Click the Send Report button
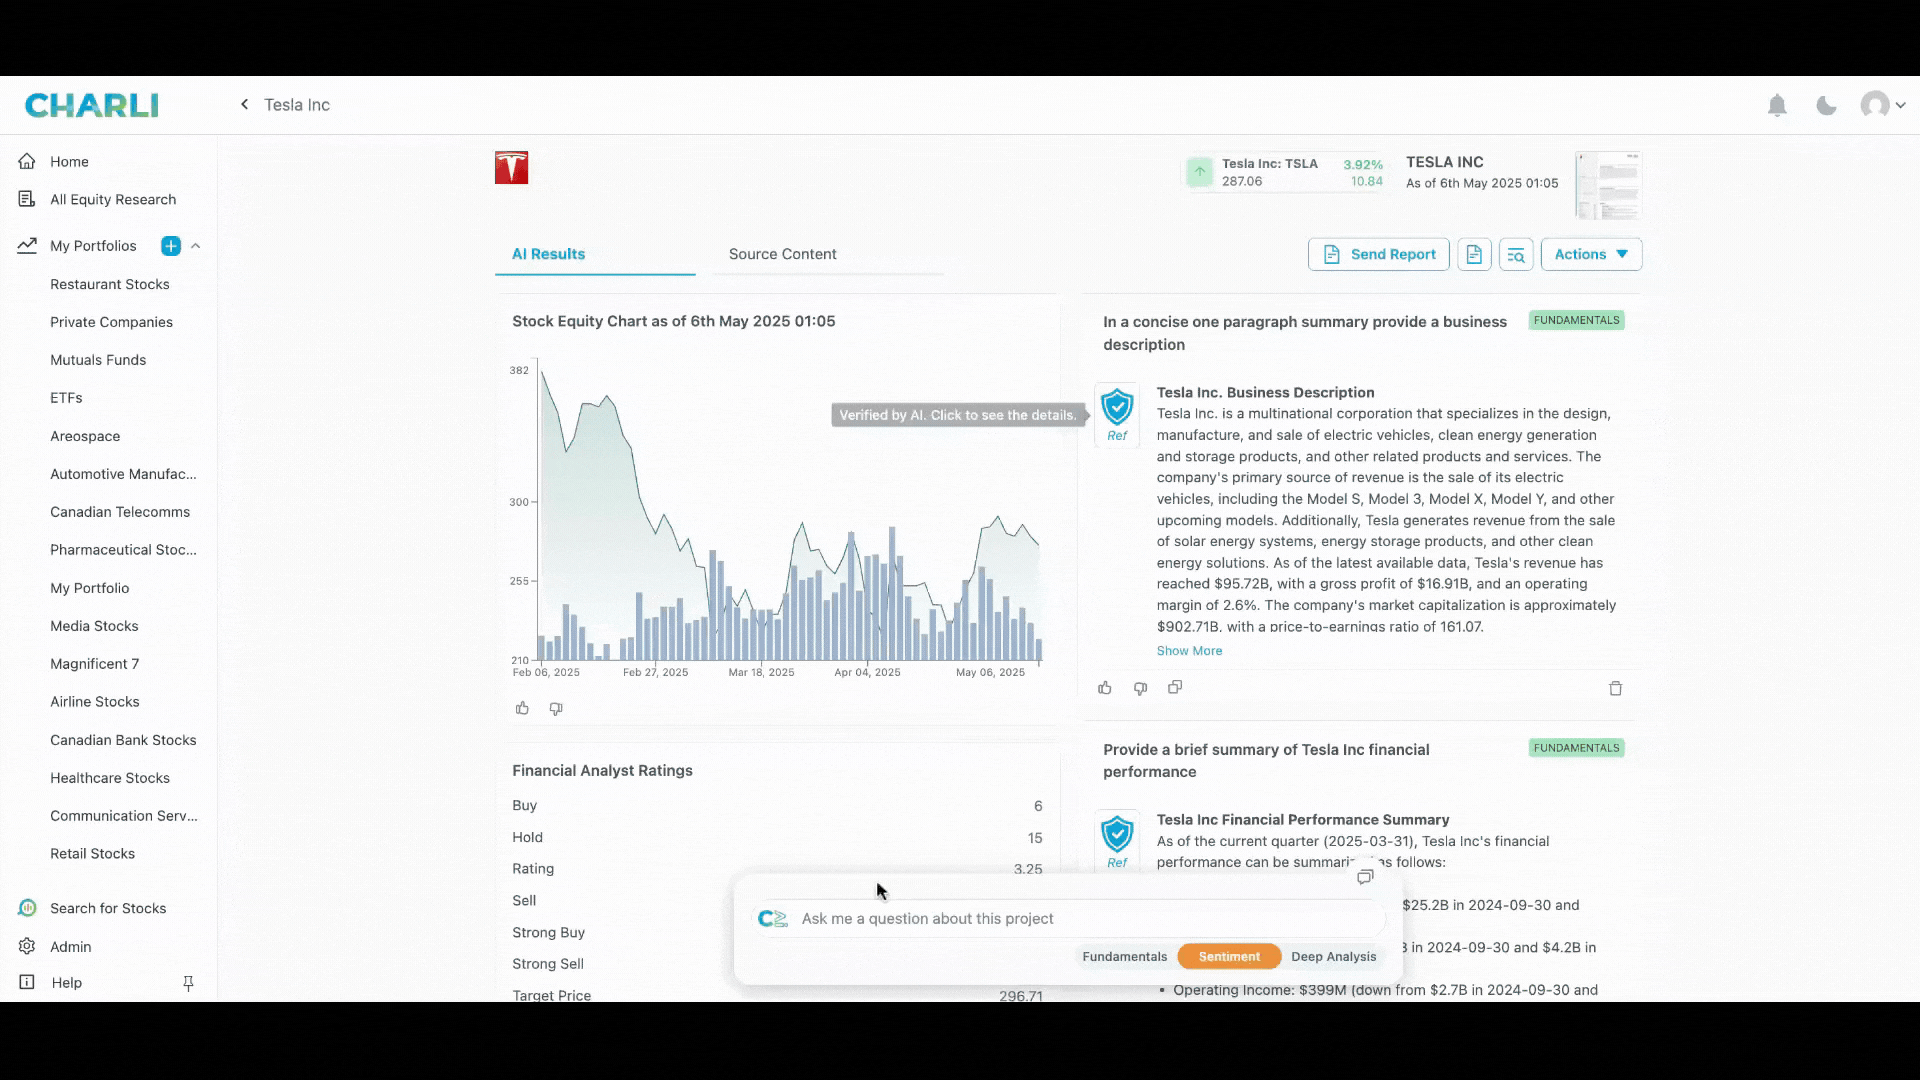The width and height of the screenshot is (1920, 1080). [x=1379, y=254]
